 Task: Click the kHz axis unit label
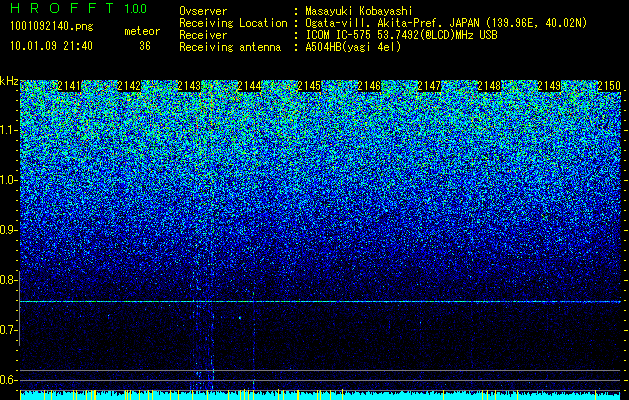pos(9,81)
